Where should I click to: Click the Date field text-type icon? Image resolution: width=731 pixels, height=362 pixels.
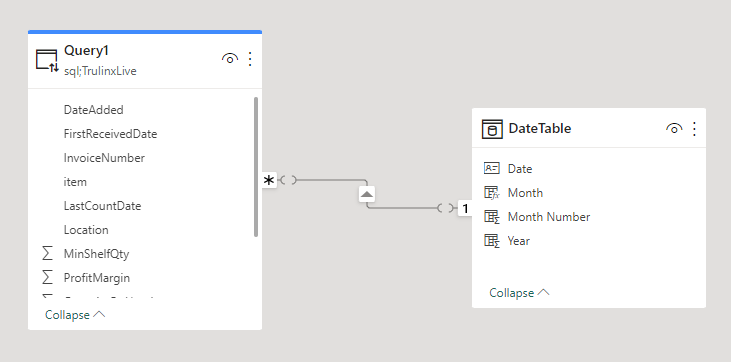click(x=491, y=168)
